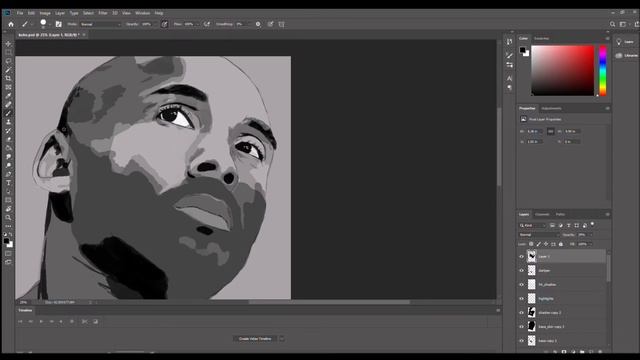
Task: Select the Crop tool in toolbar
Action: (8, 78)
